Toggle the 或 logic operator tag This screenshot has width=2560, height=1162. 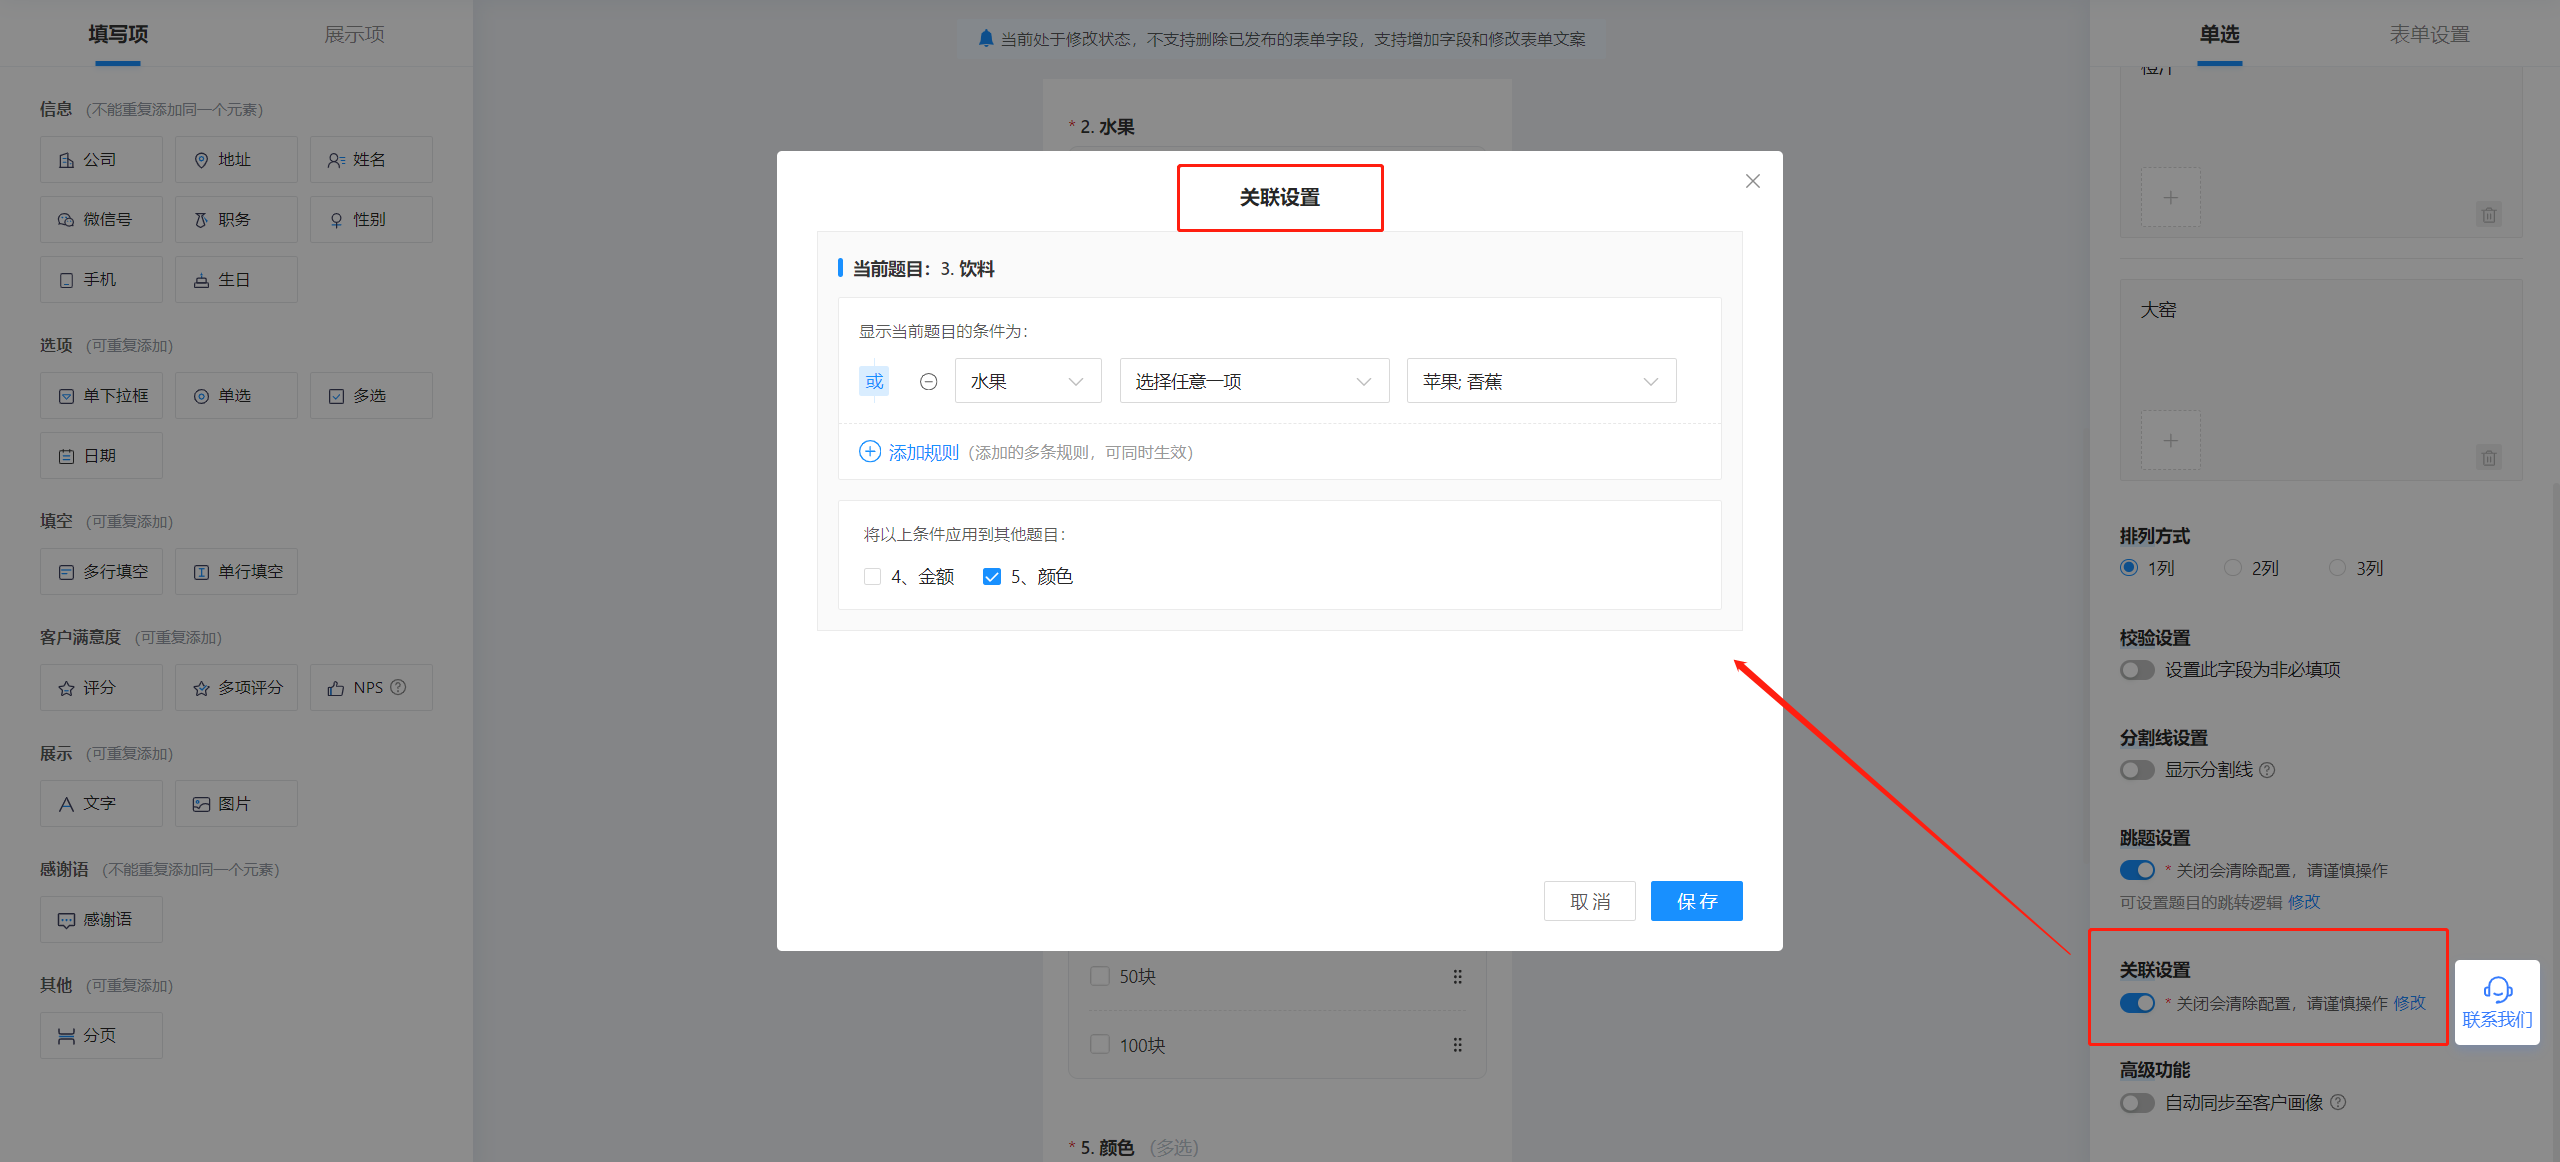pyautogui.click(x=874, y=381)
